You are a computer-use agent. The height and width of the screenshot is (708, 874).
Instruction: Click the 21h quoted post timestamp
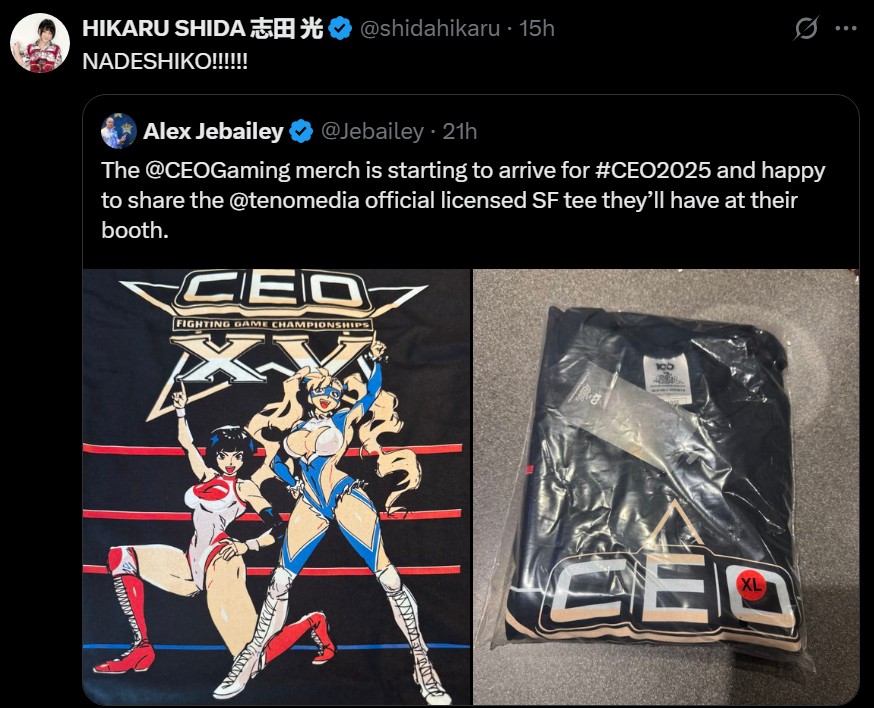coord(460,131)
